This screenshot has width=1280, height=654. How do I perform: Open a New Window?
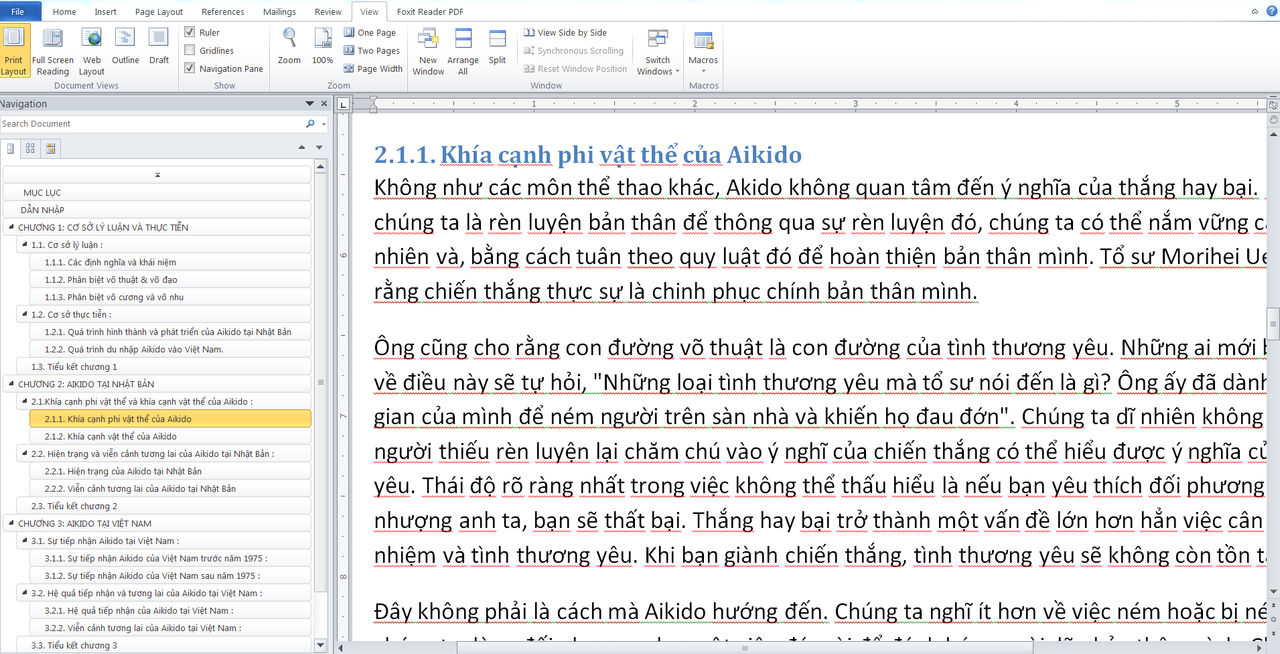point(428,51)
